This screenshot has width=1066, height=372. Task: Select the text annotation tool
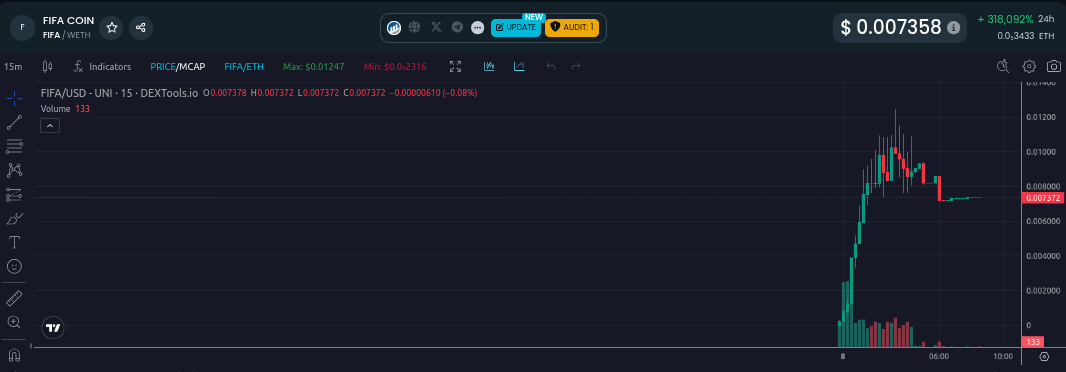pyautogui.click(x=14, y=242)
